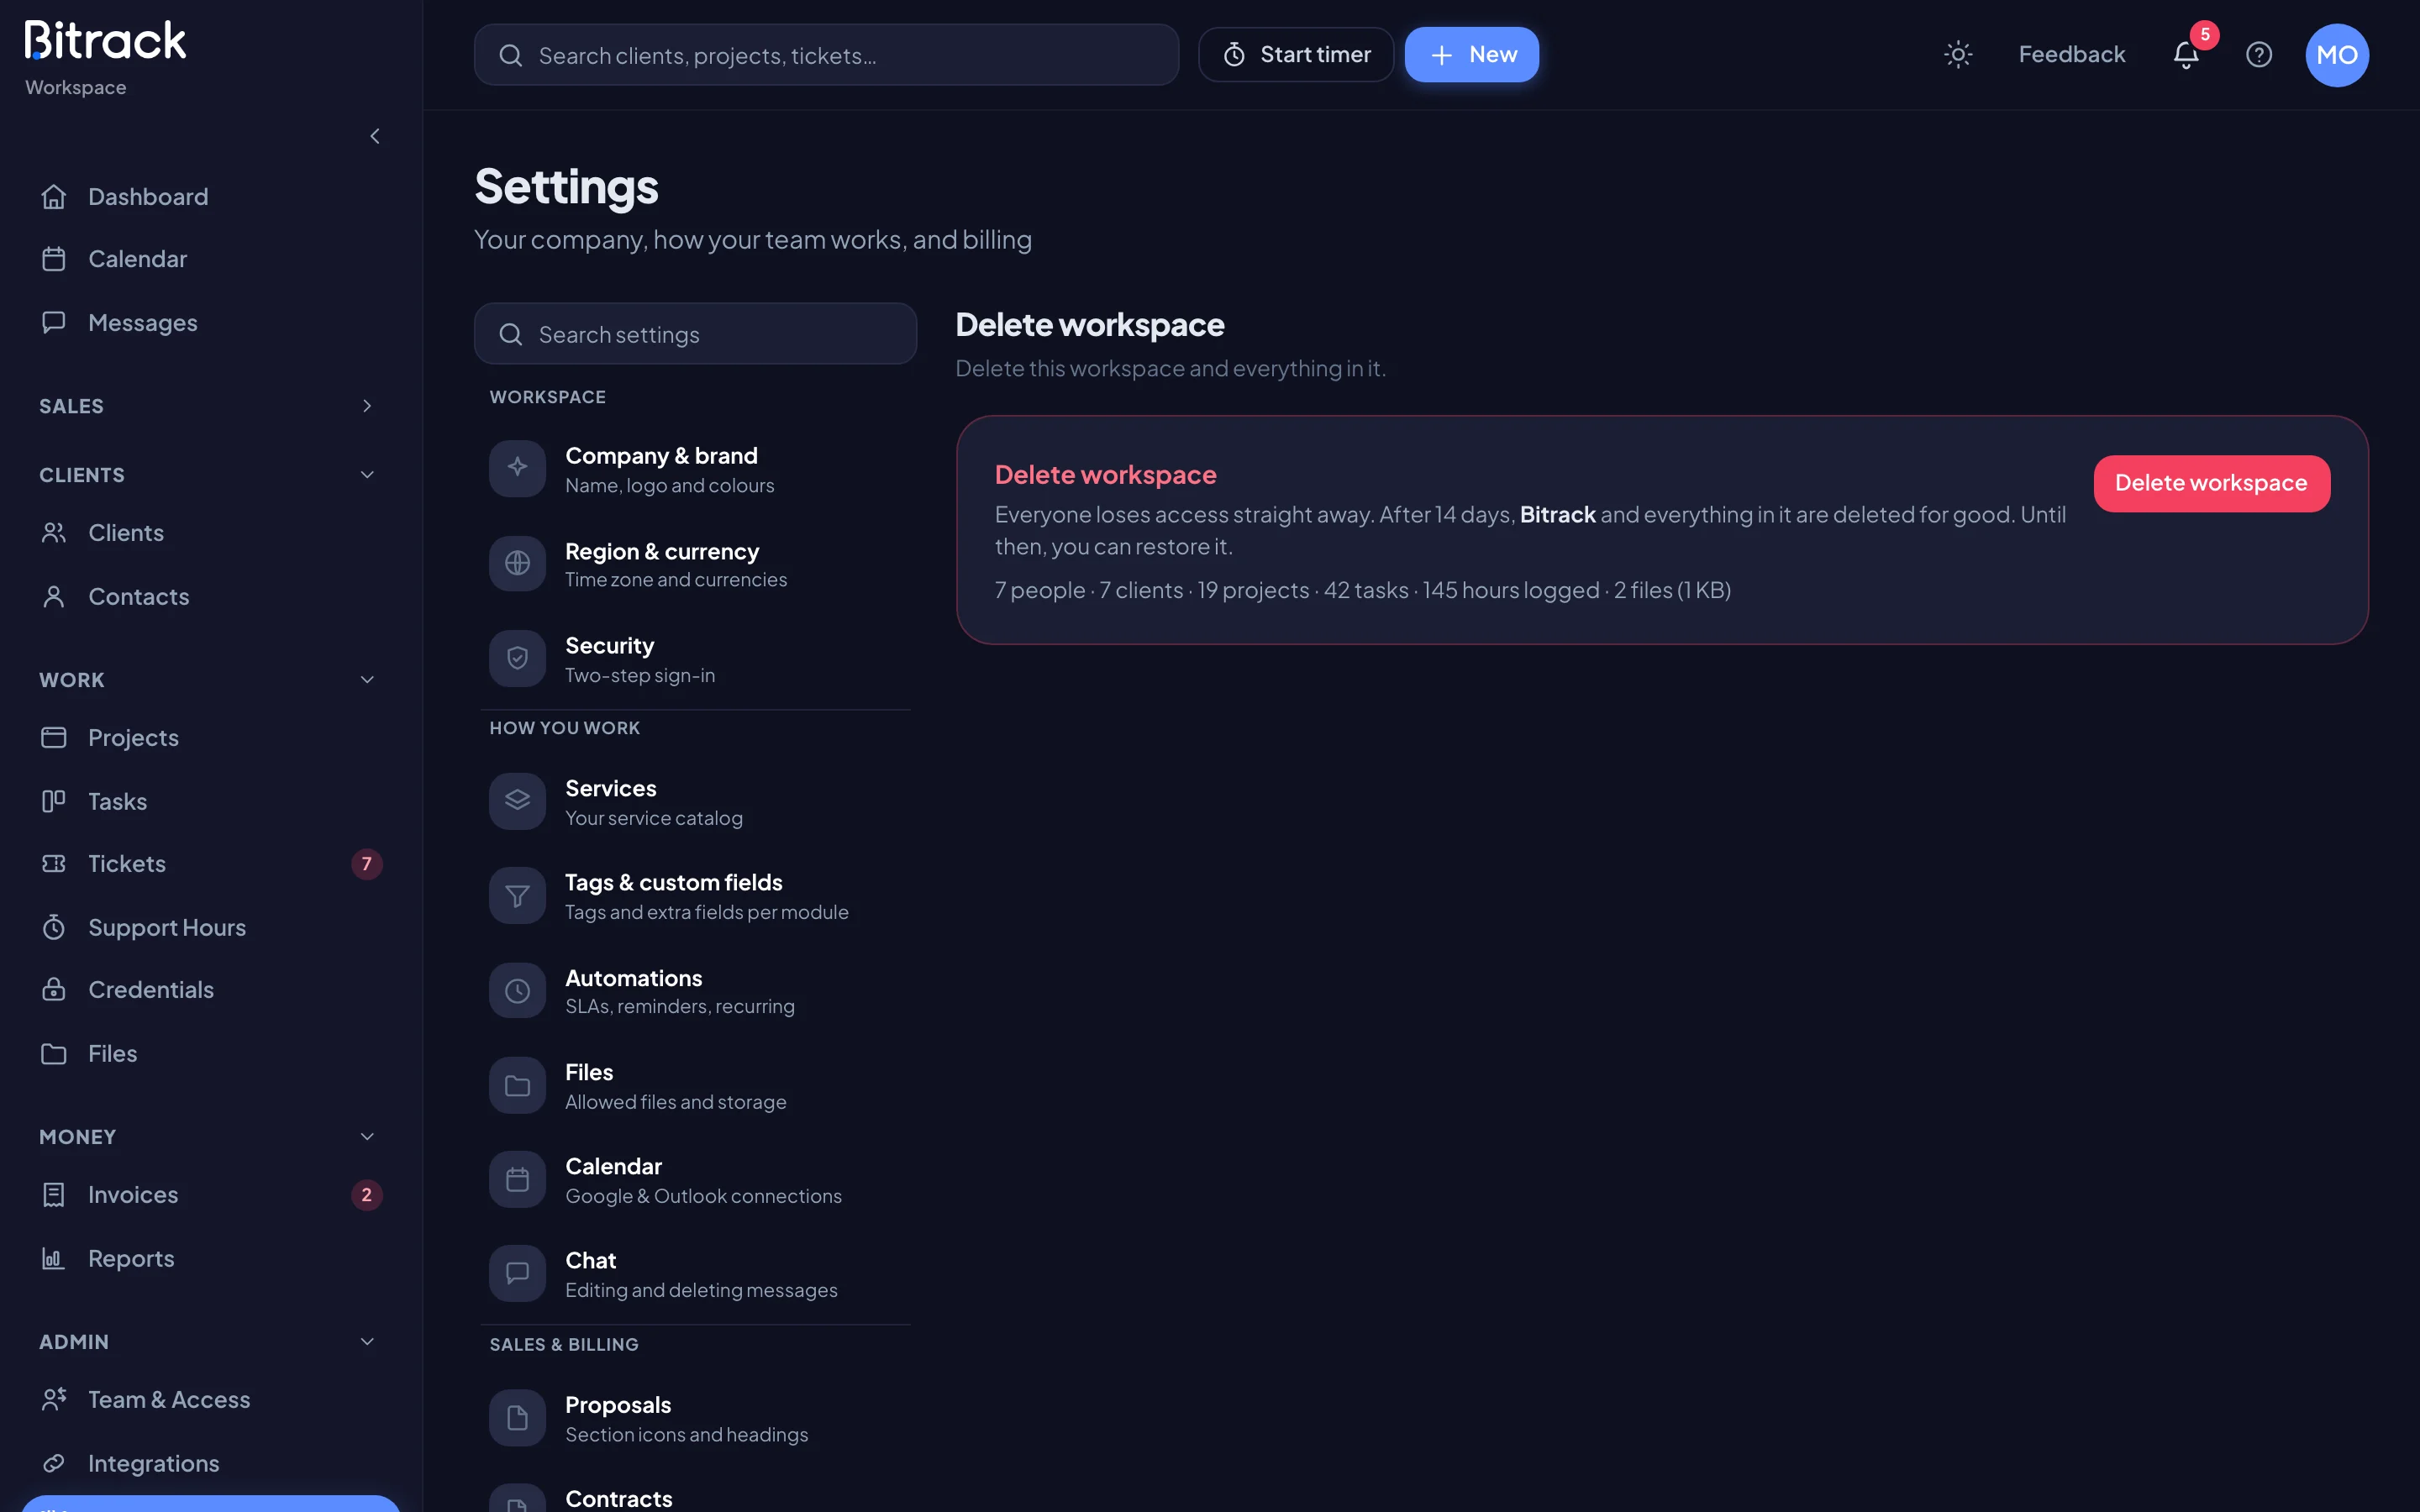Select Automations settings
Image resolution: width=2420 pixels, height=1512 pixels.
point(695,991)
